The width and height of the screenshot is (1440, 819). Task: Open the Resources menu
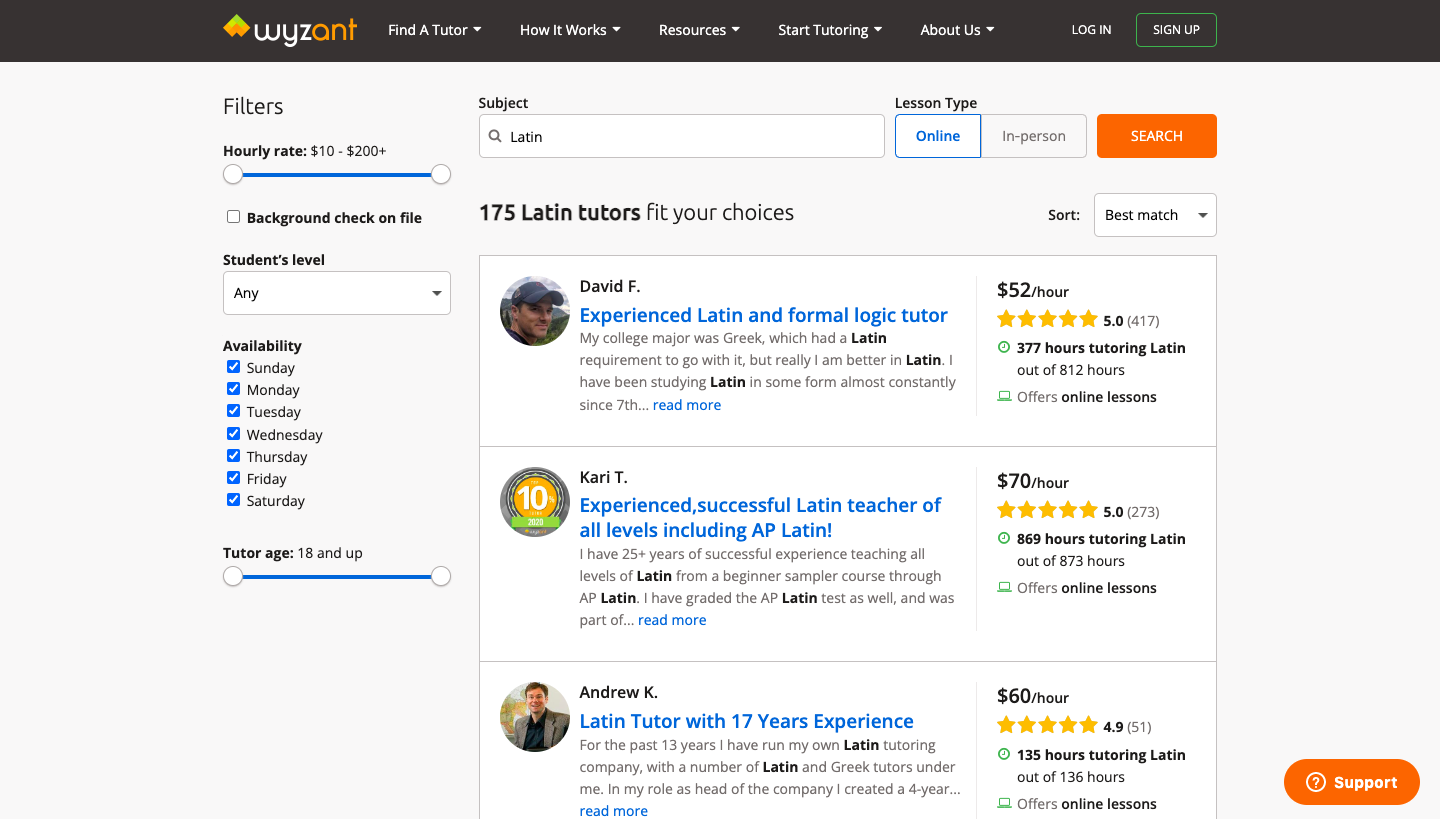point(699,30)
